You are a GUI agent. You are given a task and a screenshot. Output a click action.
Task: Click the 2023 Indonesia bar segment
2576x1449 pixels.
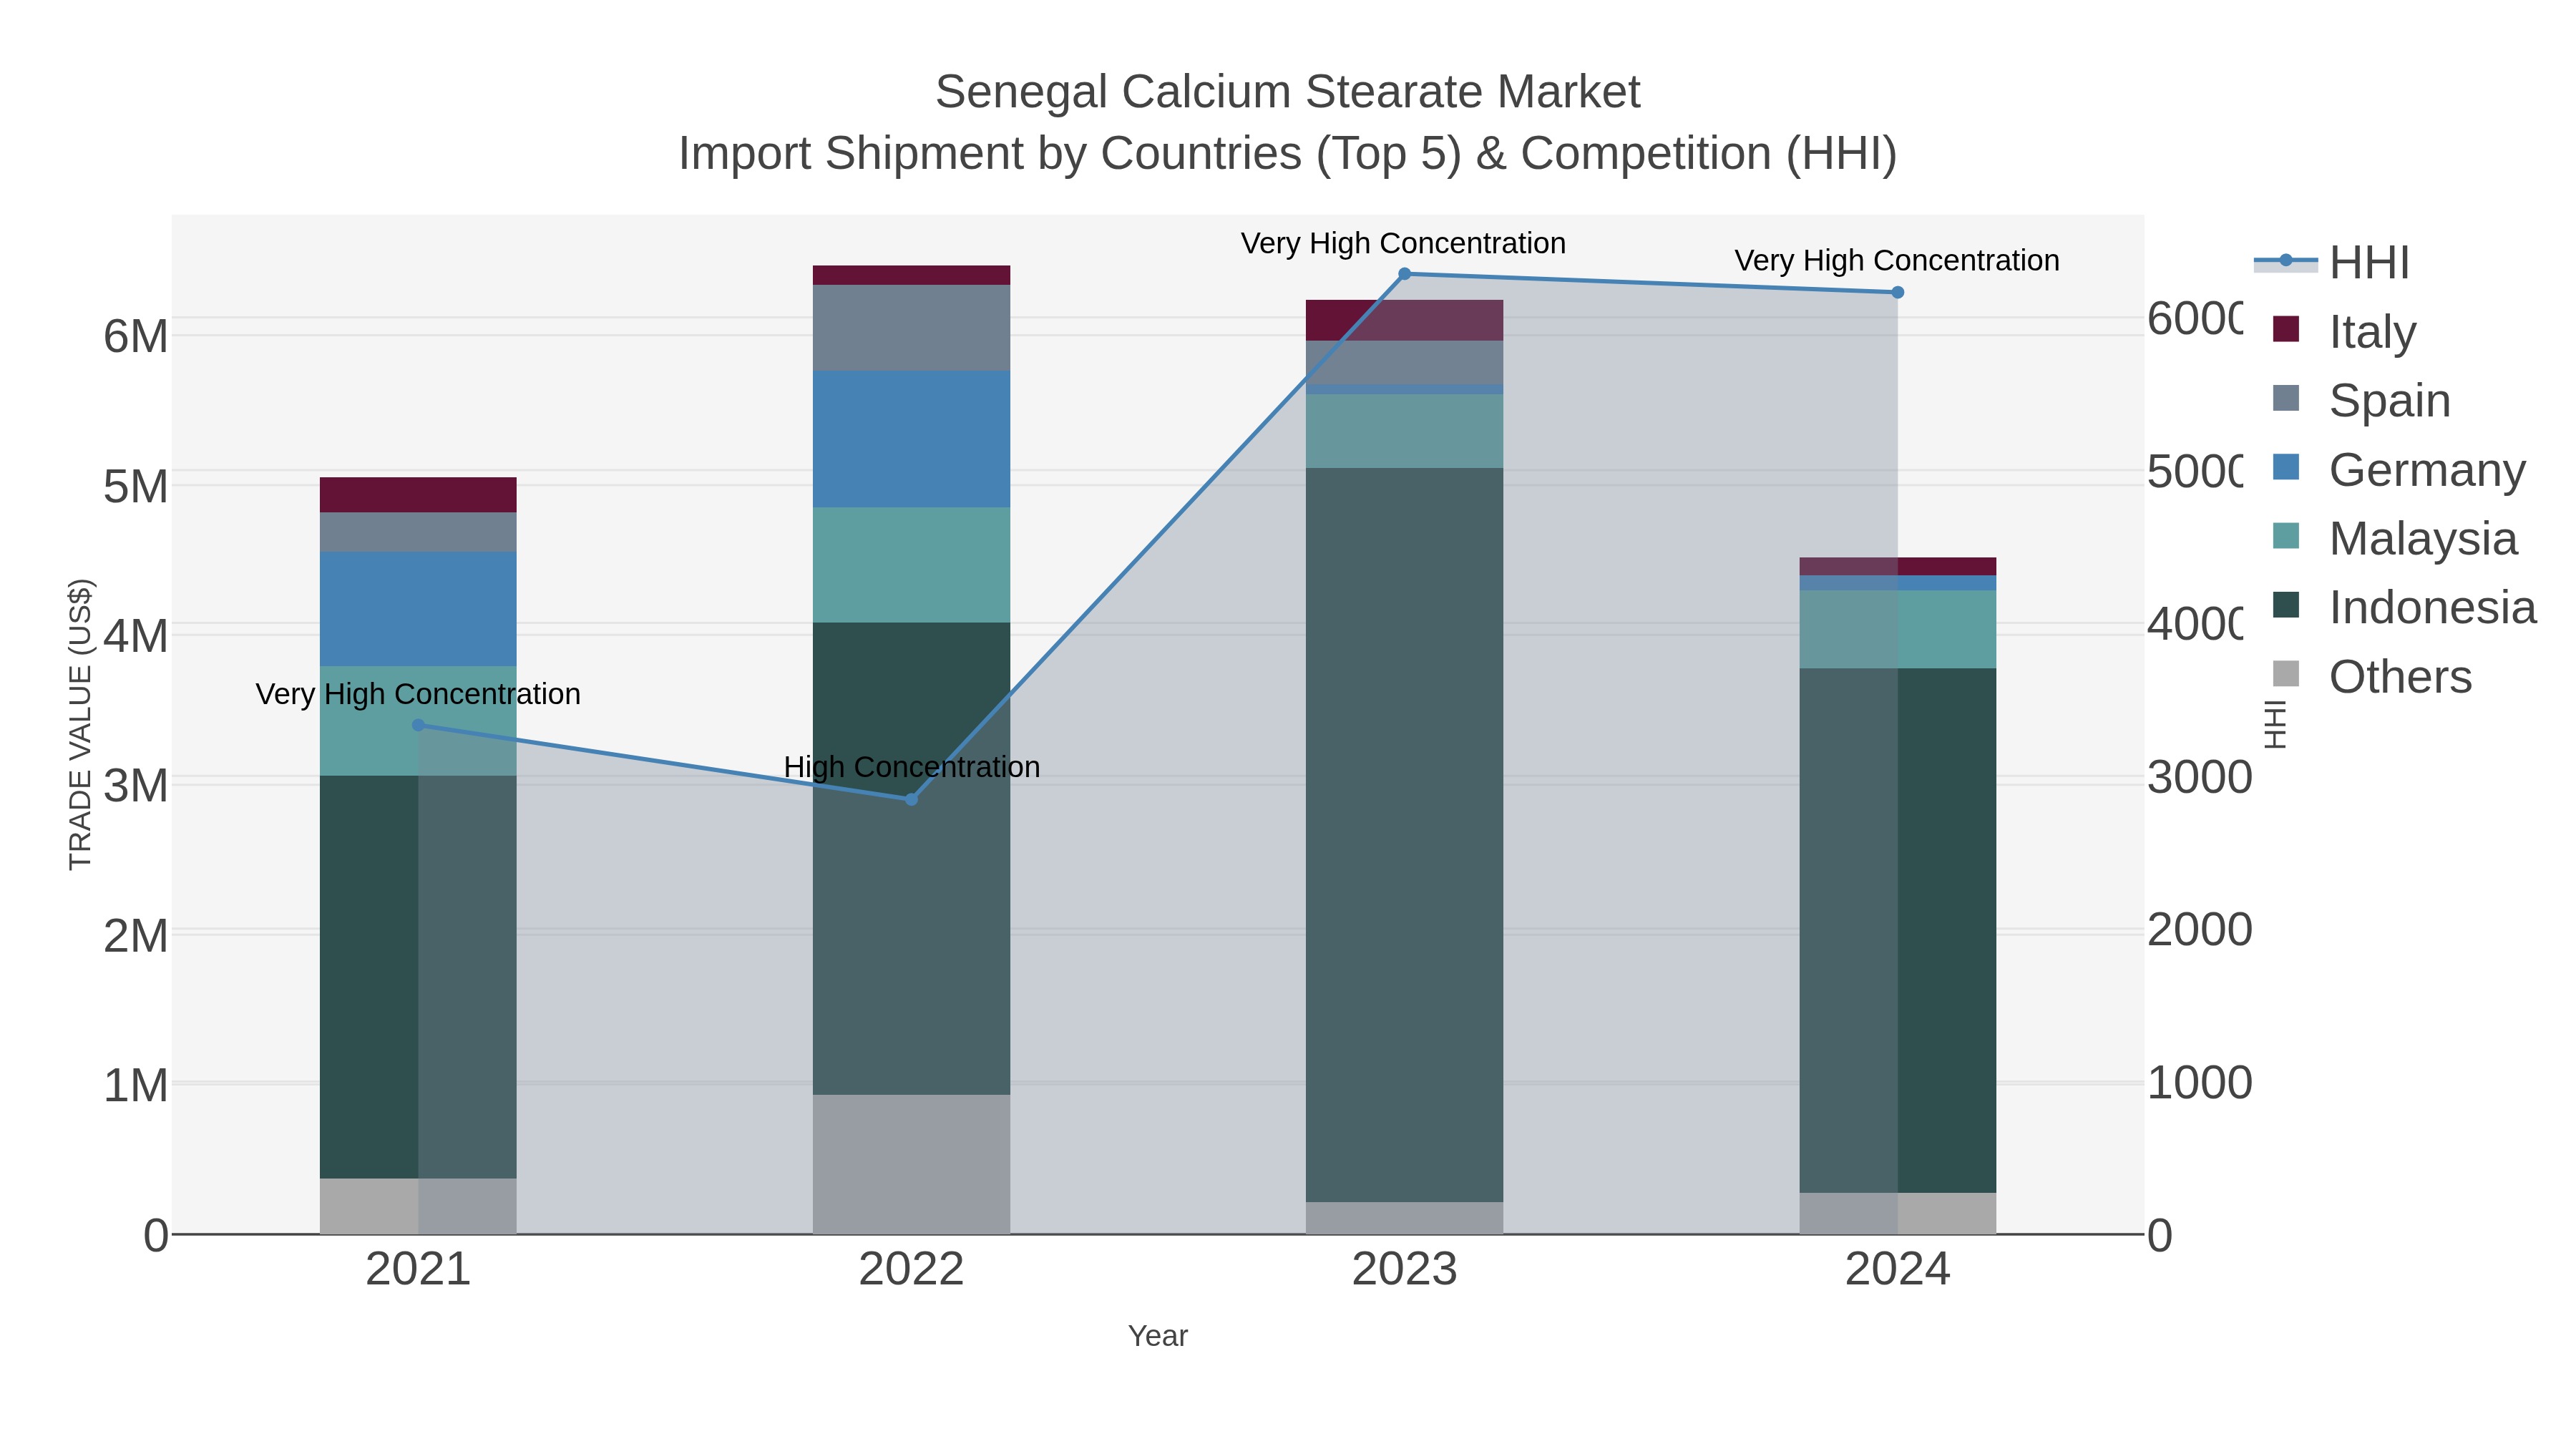[x=1404, y=835]
